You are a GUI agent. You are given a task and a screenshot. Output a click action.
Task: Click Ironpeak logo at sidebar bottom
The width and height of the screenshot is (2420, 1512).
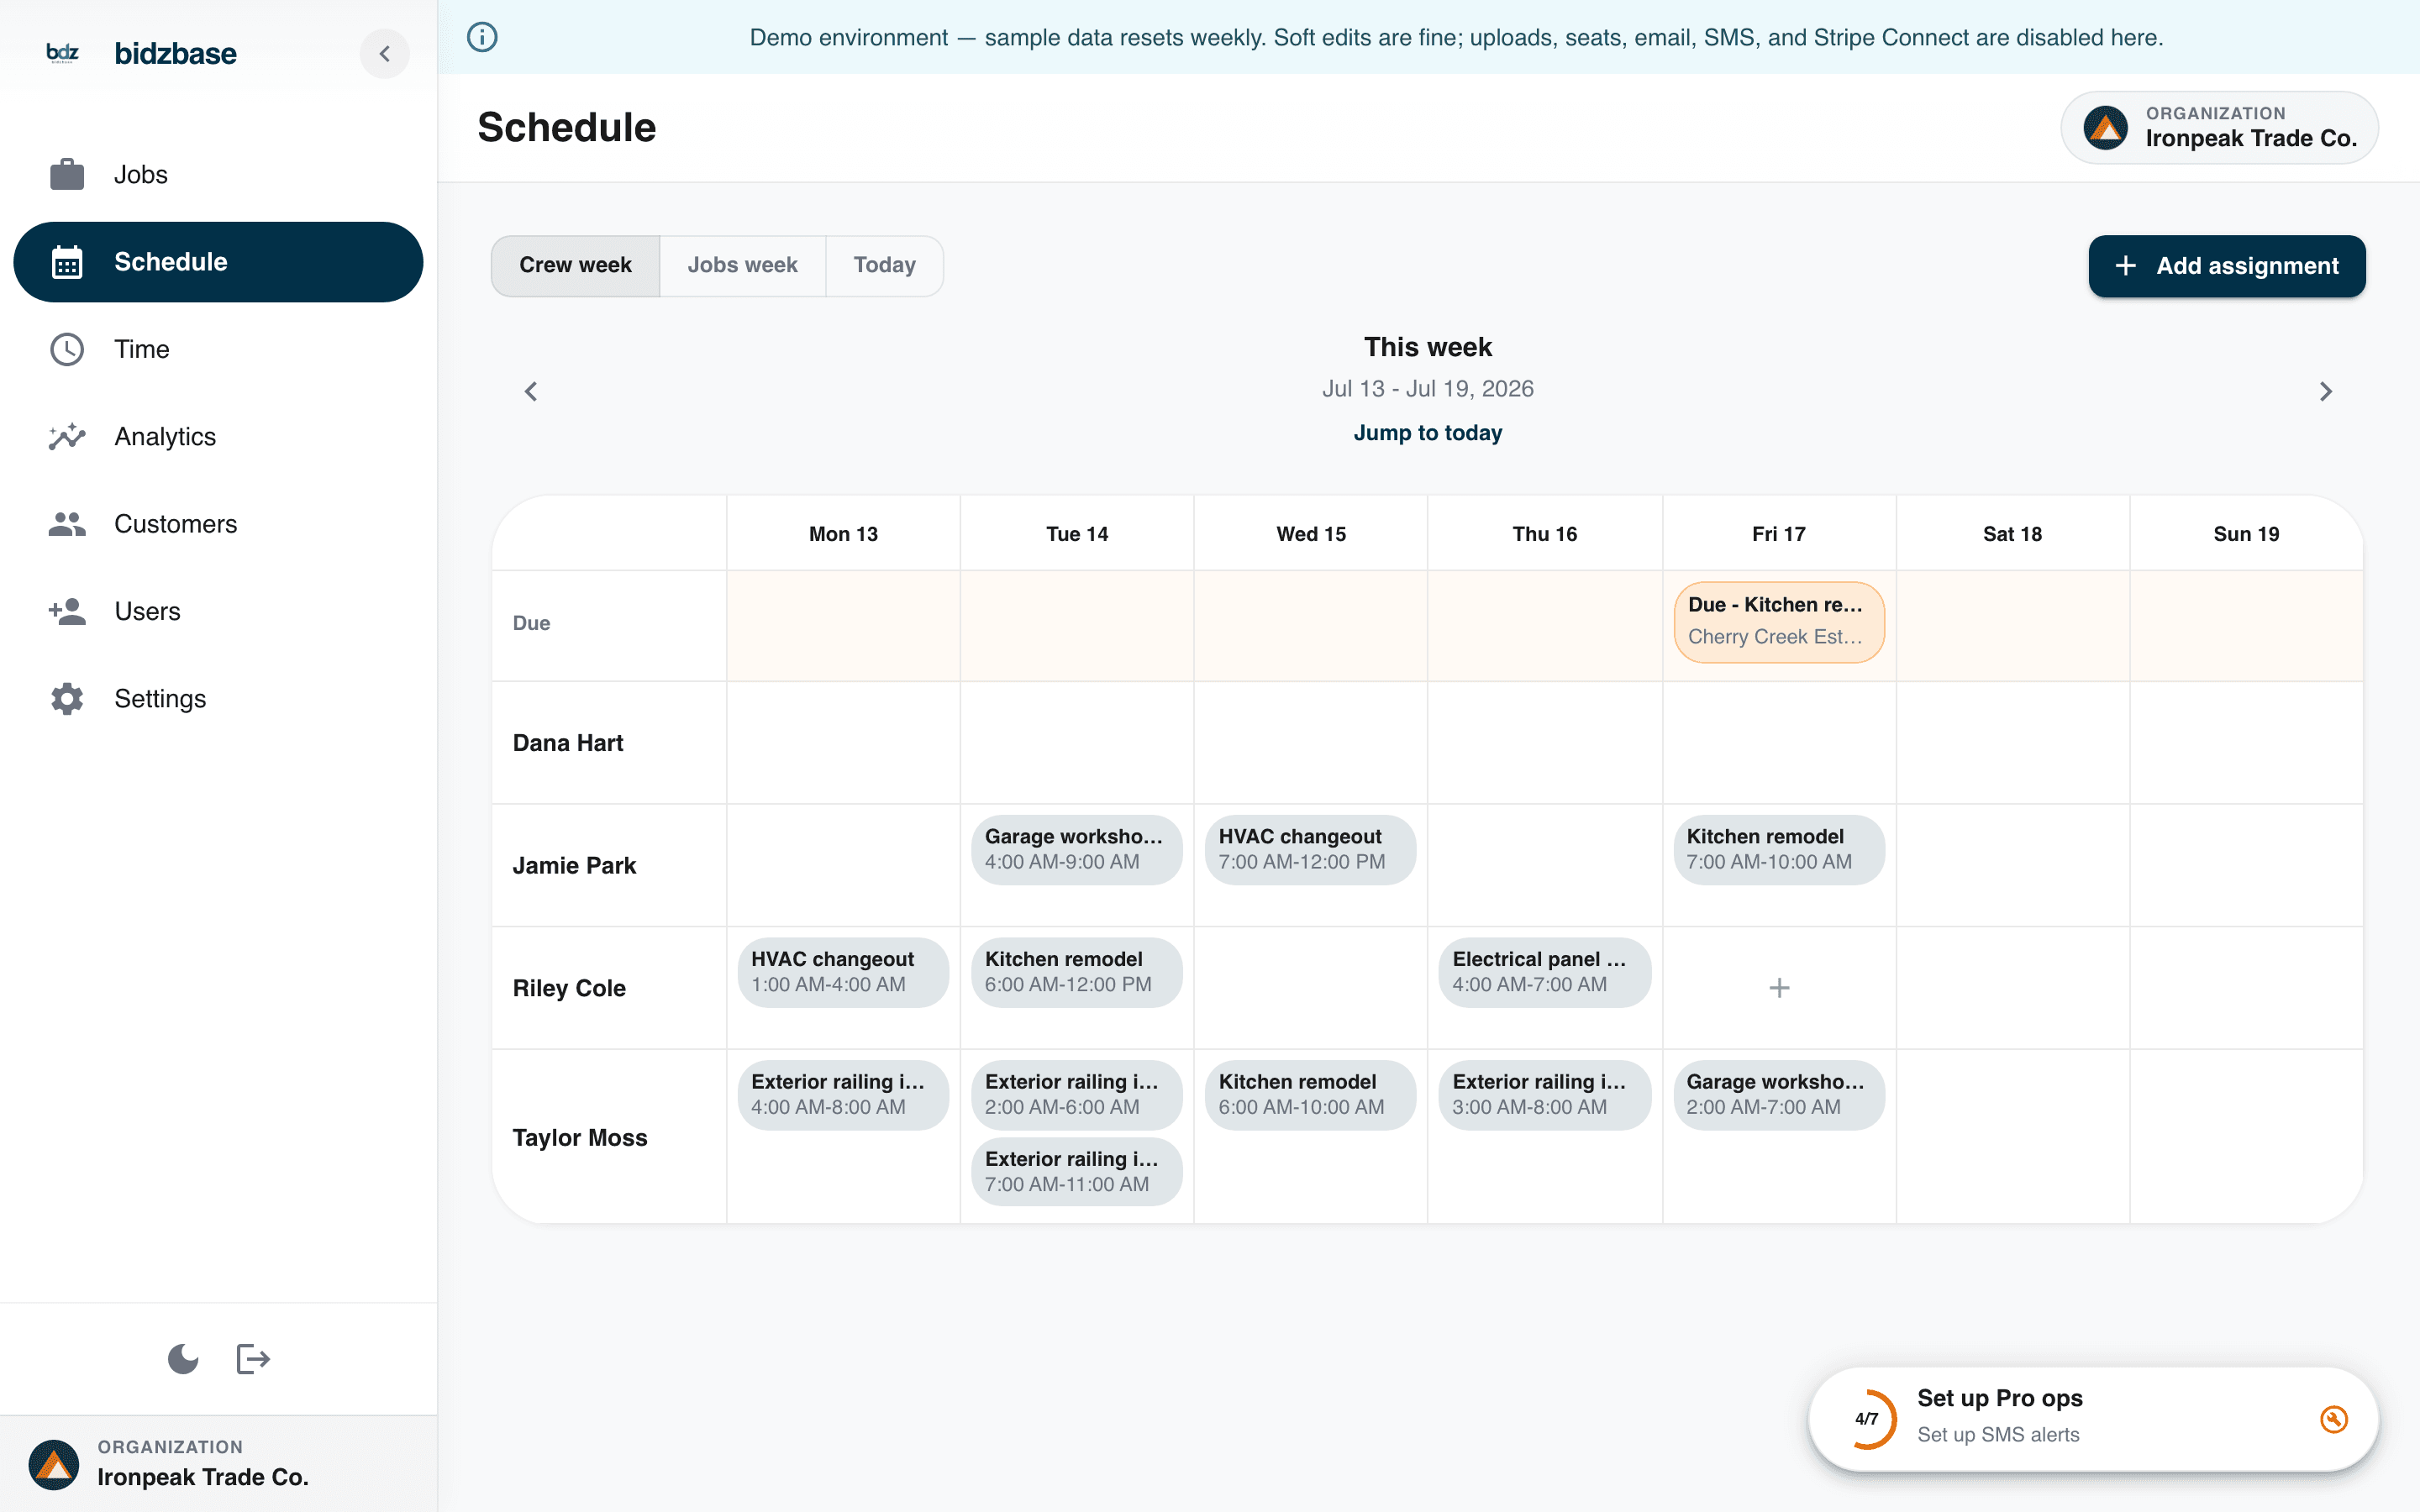[x=54, y=1464]
